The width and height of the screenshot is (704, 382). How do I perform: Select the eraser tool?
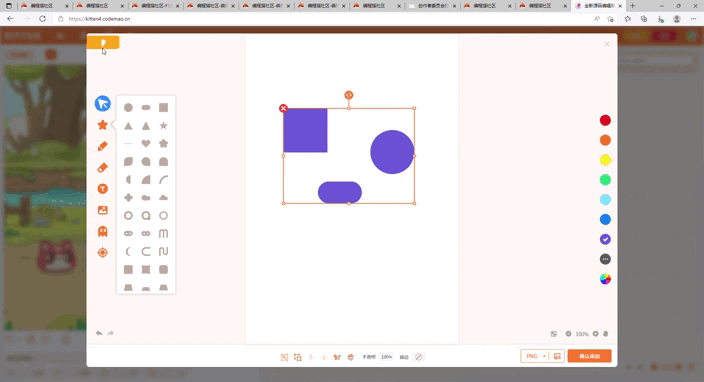tap(102, 167)
